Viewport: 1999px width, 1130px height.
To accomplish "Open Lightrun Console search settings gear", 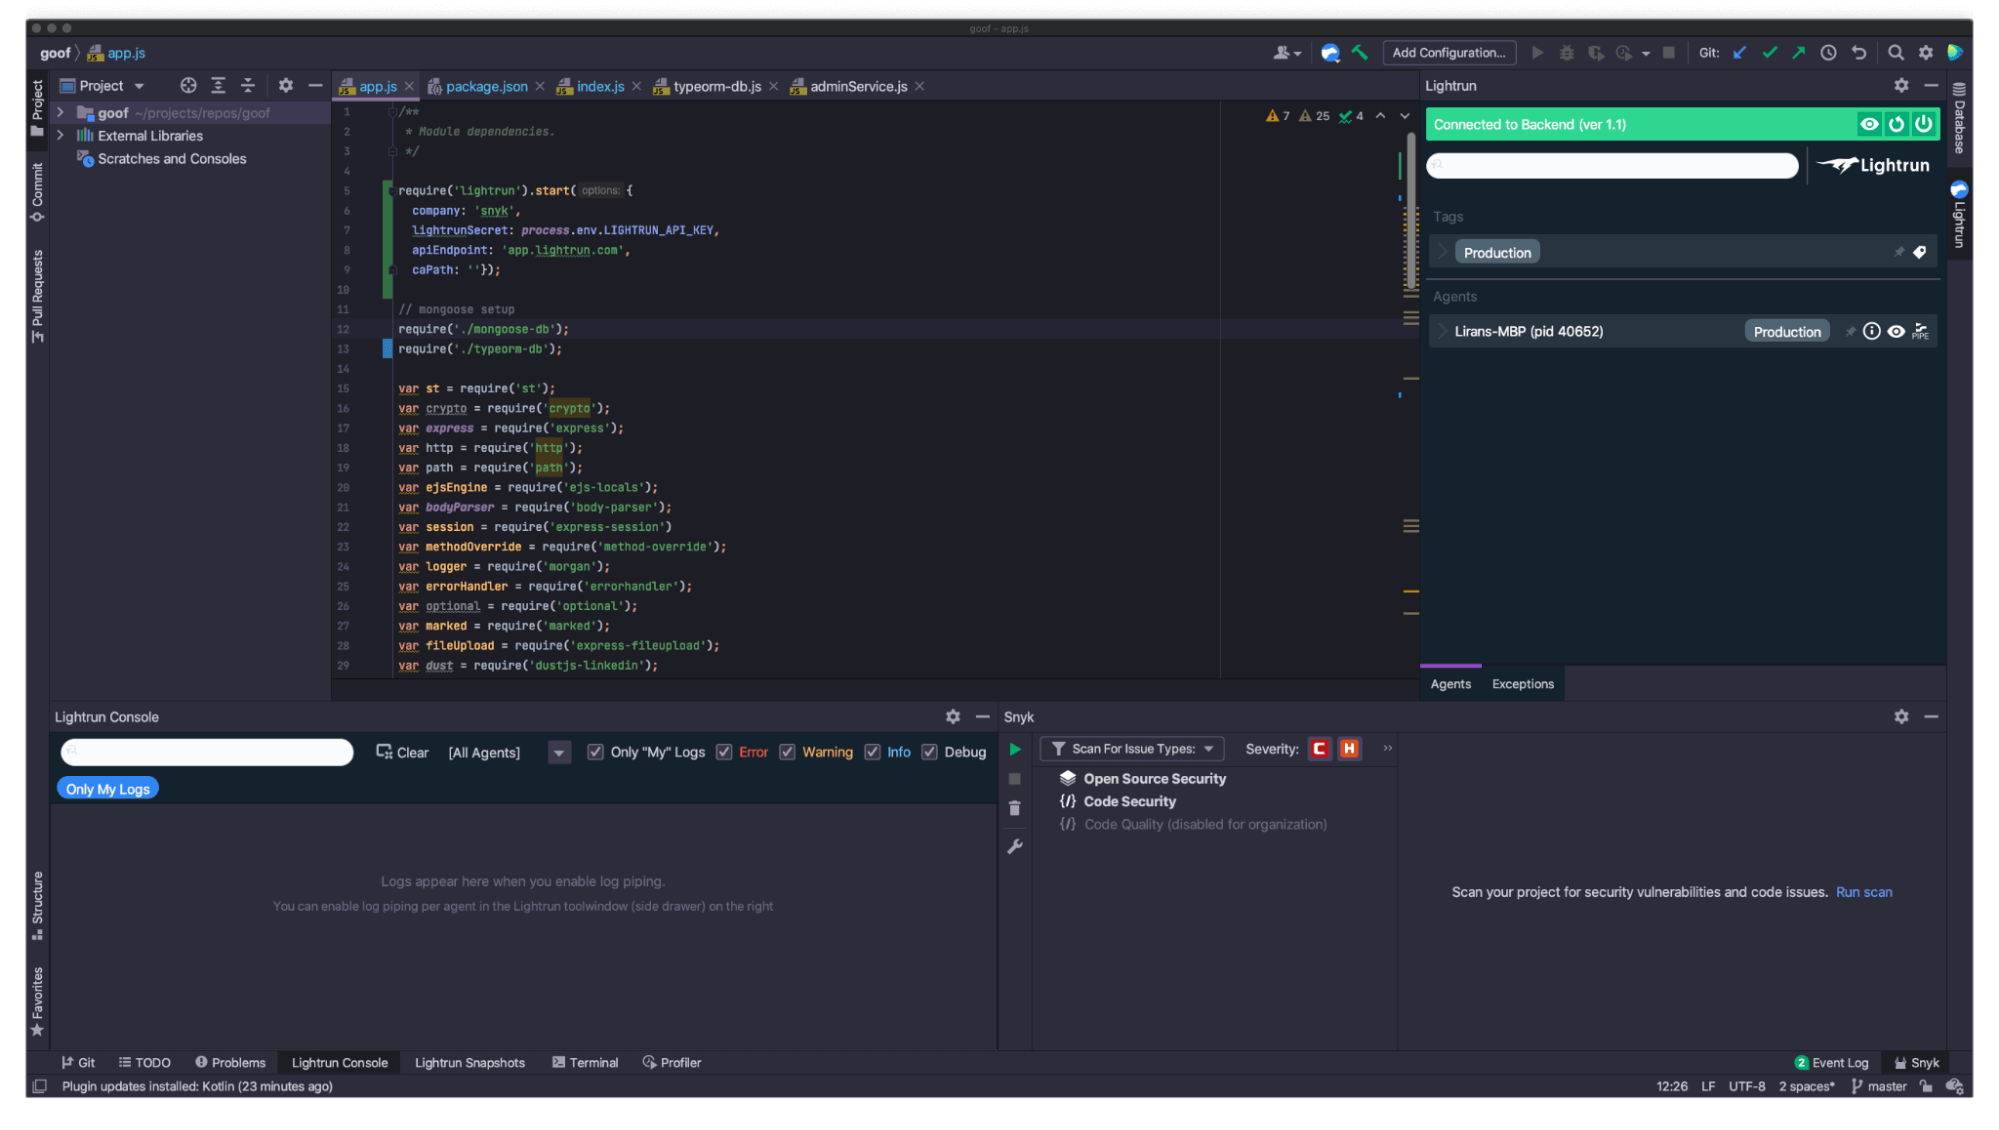I will (x=952, y=716).
